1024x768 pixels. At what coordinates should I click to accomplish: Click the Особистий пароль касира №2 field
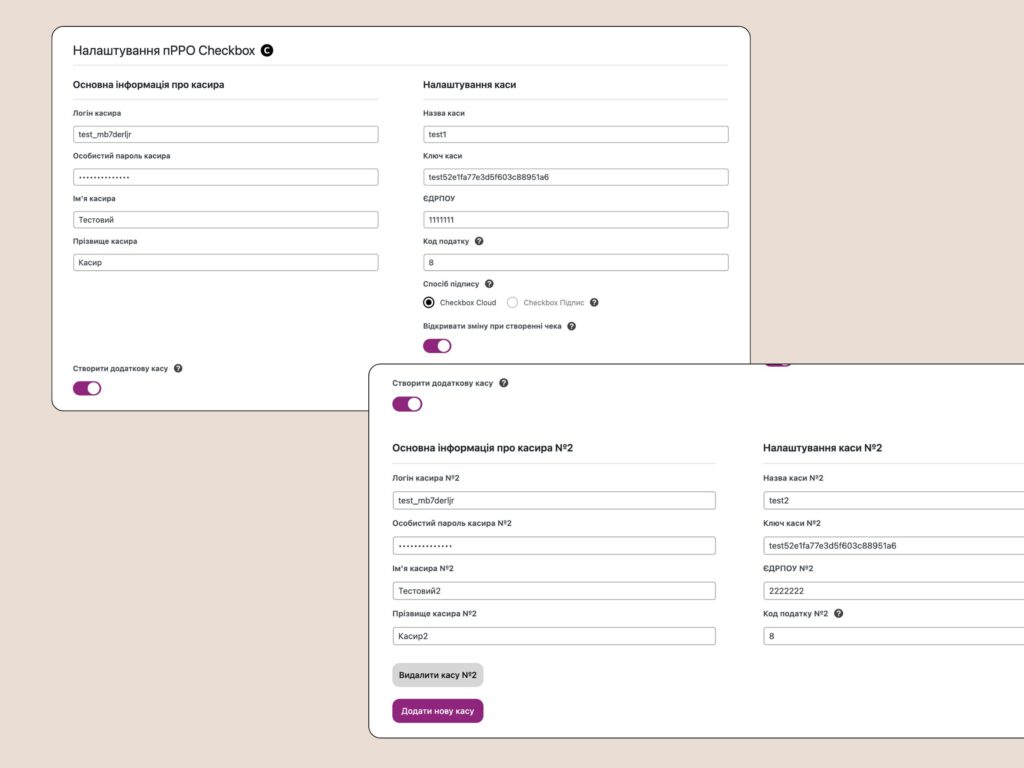click(x=554, y=546)
